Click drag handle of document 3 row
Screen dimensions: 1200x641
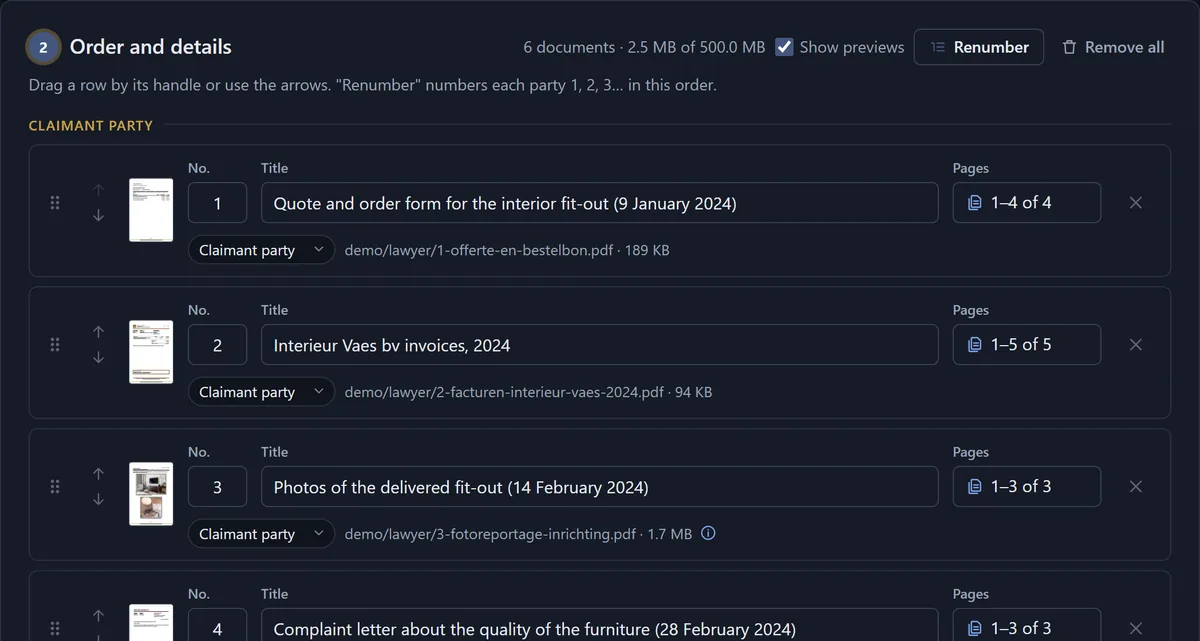click(55, 487)
